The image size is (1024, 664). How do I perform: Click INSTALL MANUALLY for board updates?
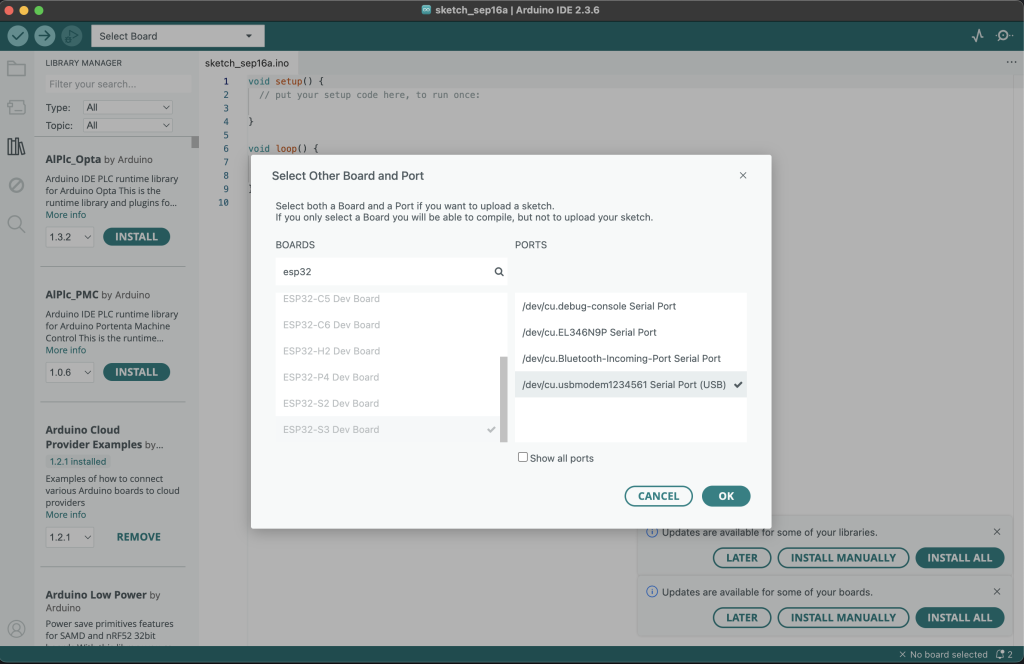843,617
